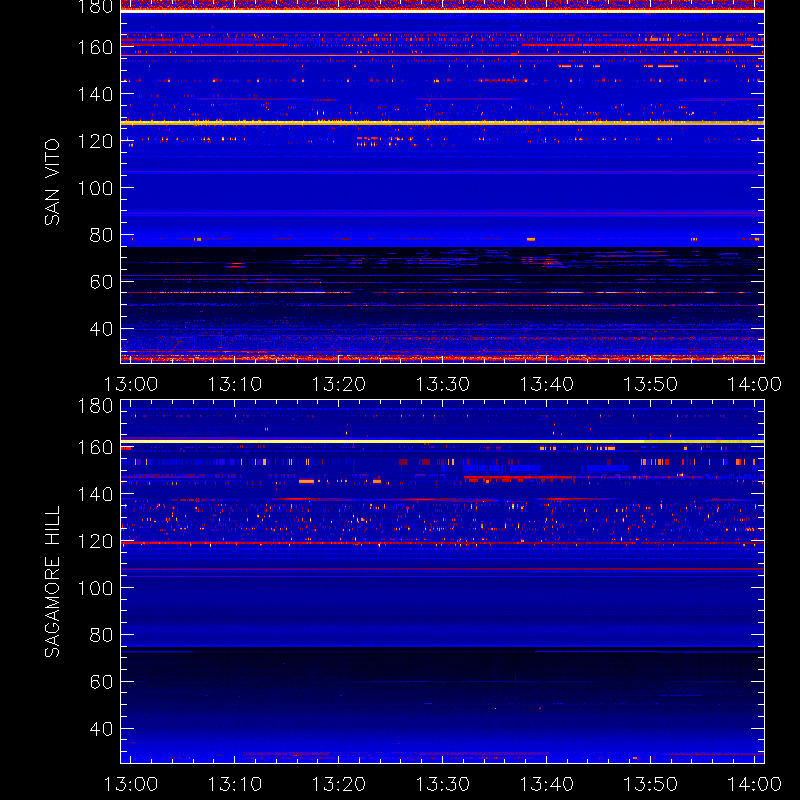The width and height of the screenshot is (800, 800).
Task: Select San Vito plot's 13:40 time label
Action: click(546, 384)
